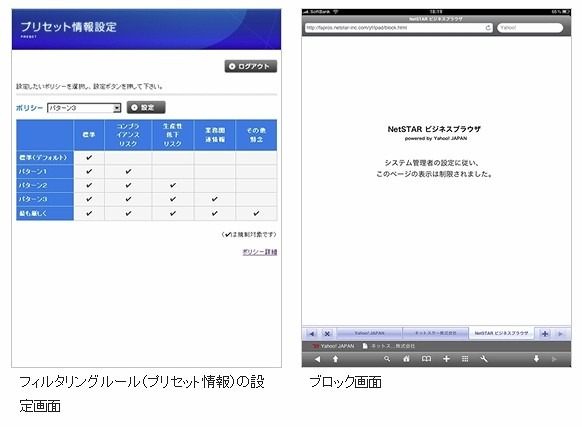
Task: Click the その他 column header
Action: (256, 135)
